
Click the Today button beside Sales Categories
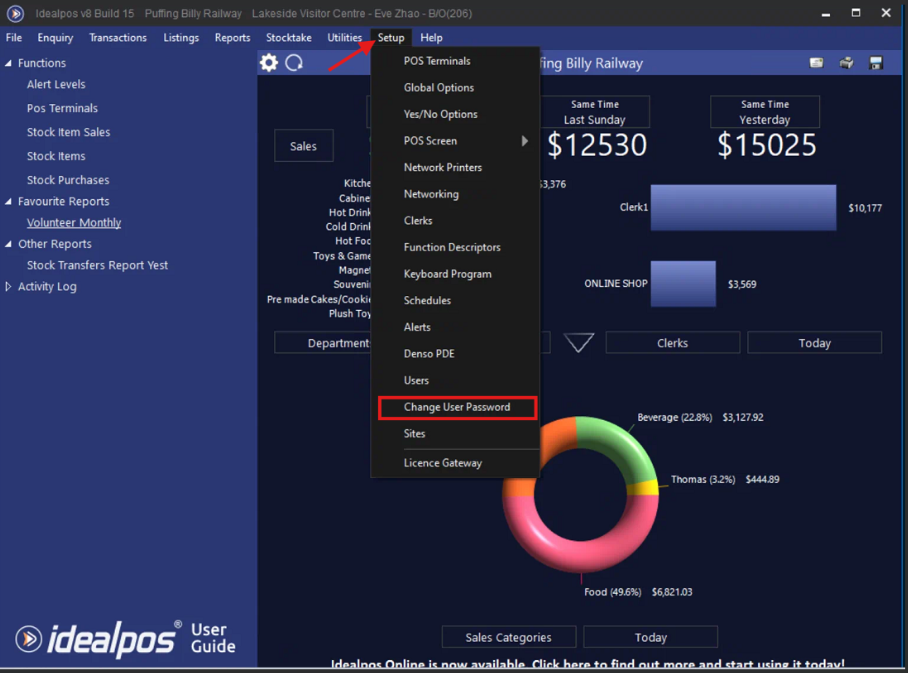coord(651,637)
